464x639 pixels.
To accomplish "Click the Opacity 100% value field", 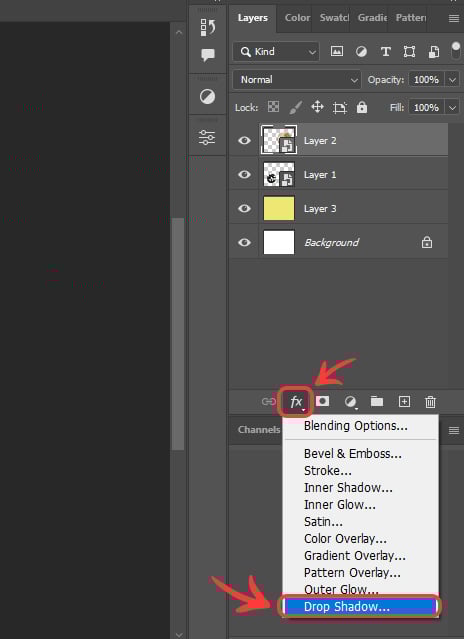I will [427, 79].
